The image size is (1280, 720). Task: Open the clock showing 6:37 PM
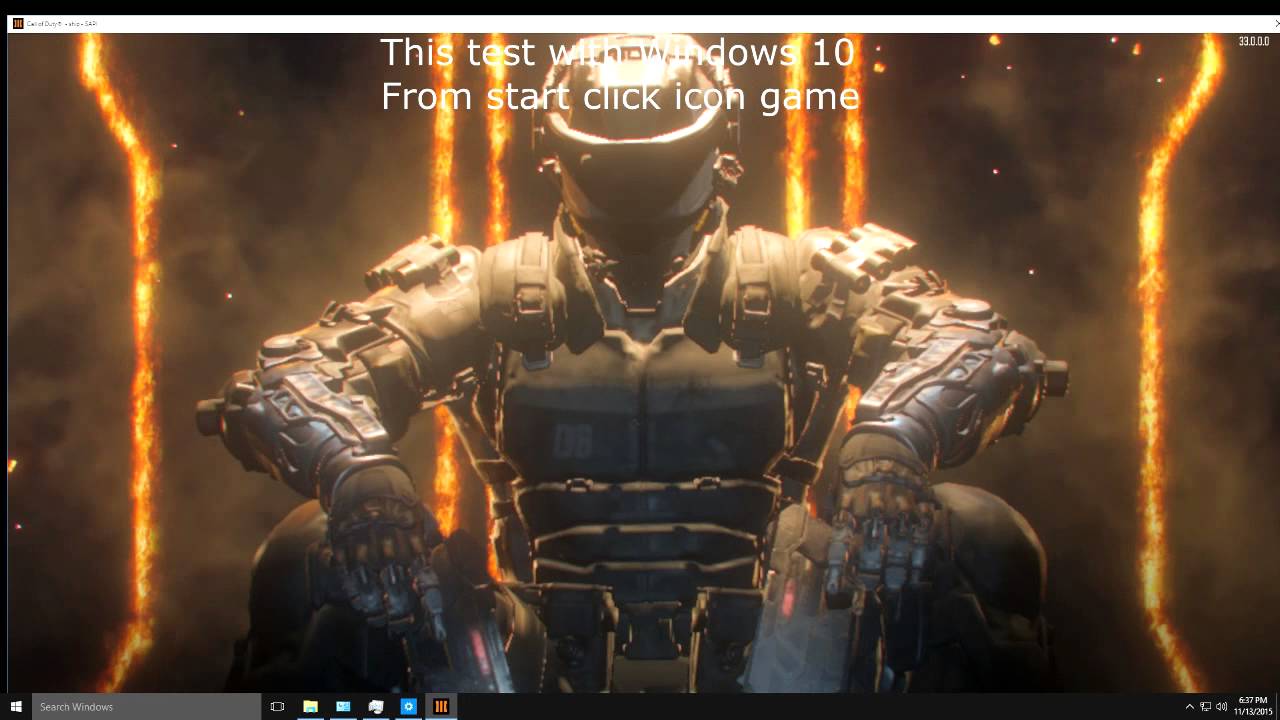coord(1252,706)
